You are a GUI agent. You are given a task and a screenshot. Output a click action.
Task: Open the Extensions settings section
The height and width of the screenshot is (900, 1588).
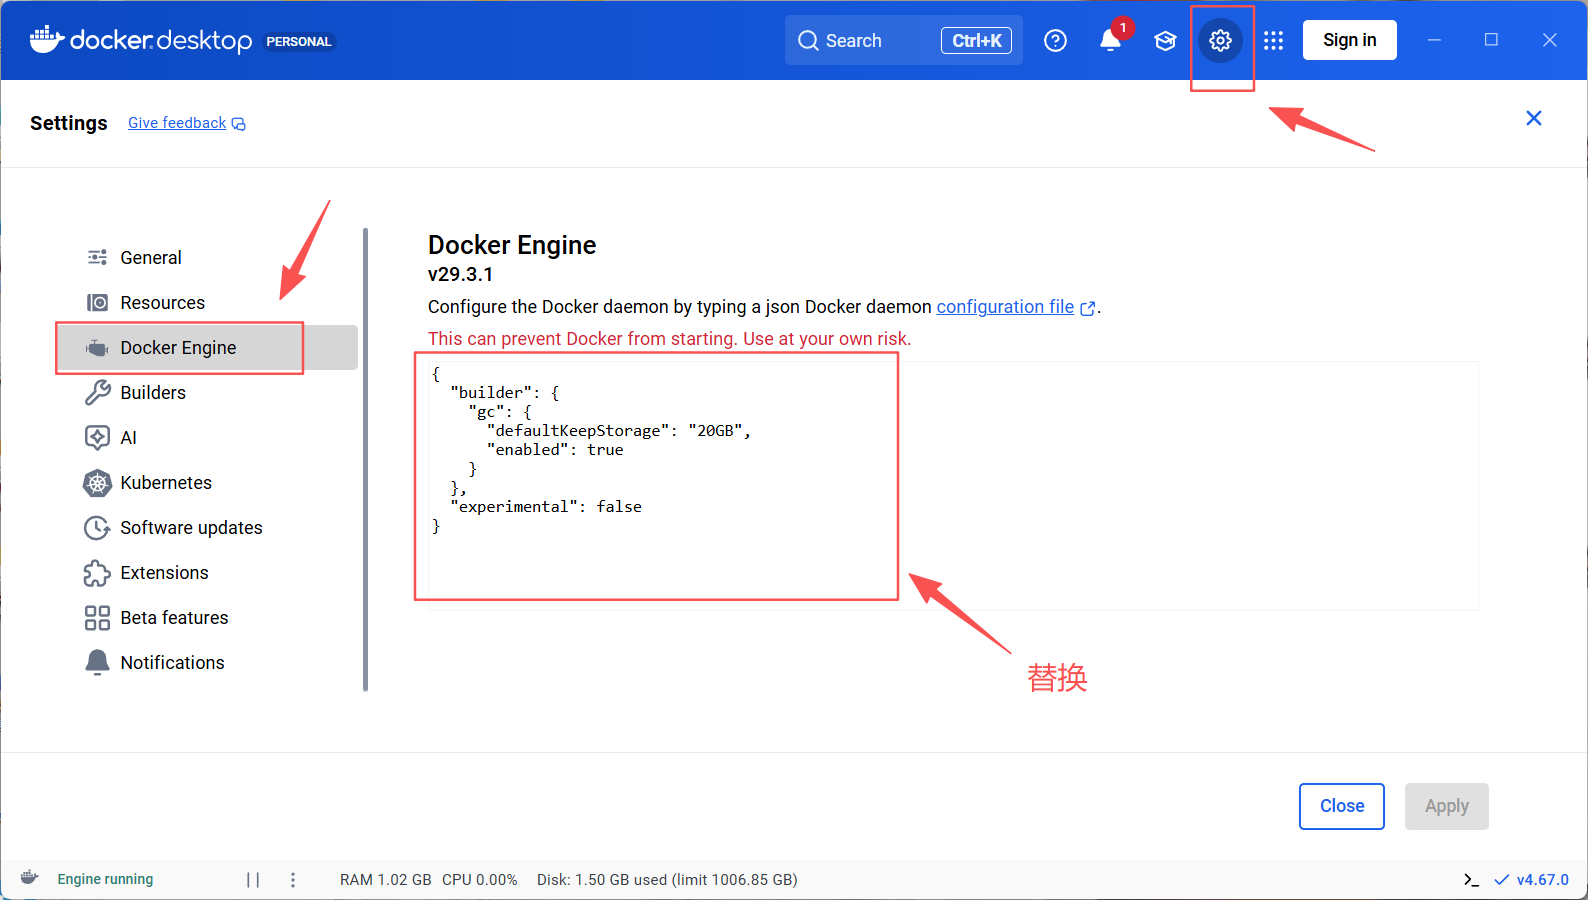click(207, 573)
